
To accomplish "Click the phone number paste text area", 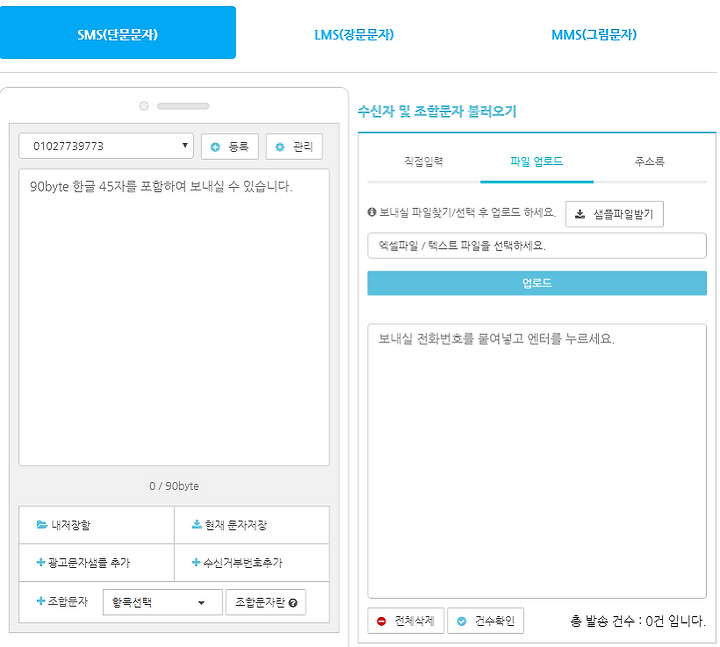I will (x=537, y=461).
